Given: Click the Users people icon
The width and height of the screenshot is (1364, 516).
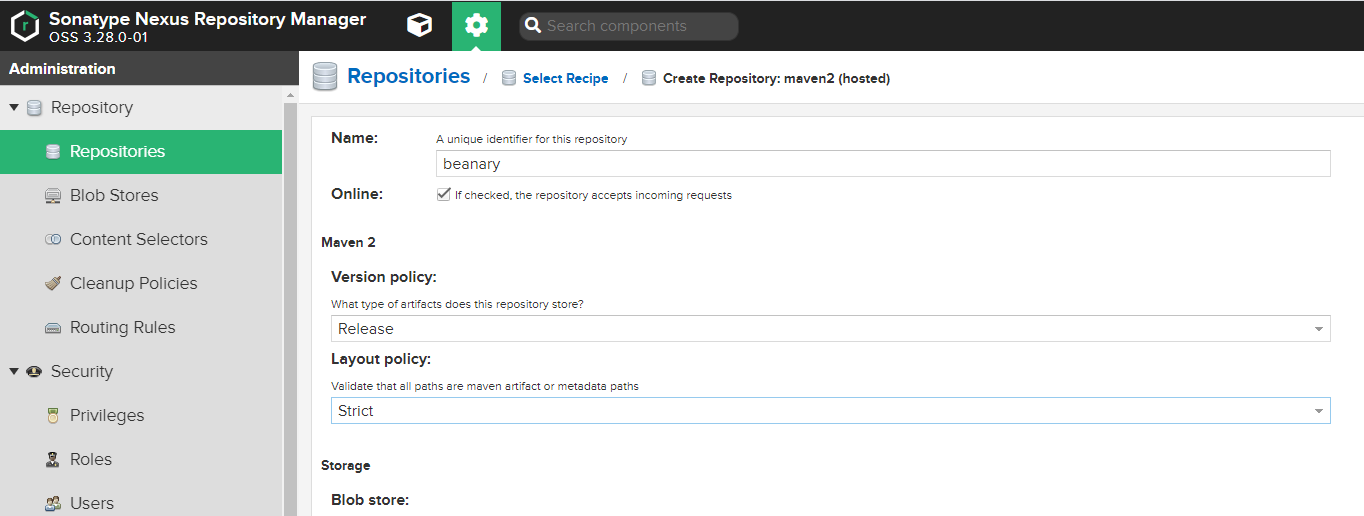Looking at the screenshot, I should click(x=54, y=504).
